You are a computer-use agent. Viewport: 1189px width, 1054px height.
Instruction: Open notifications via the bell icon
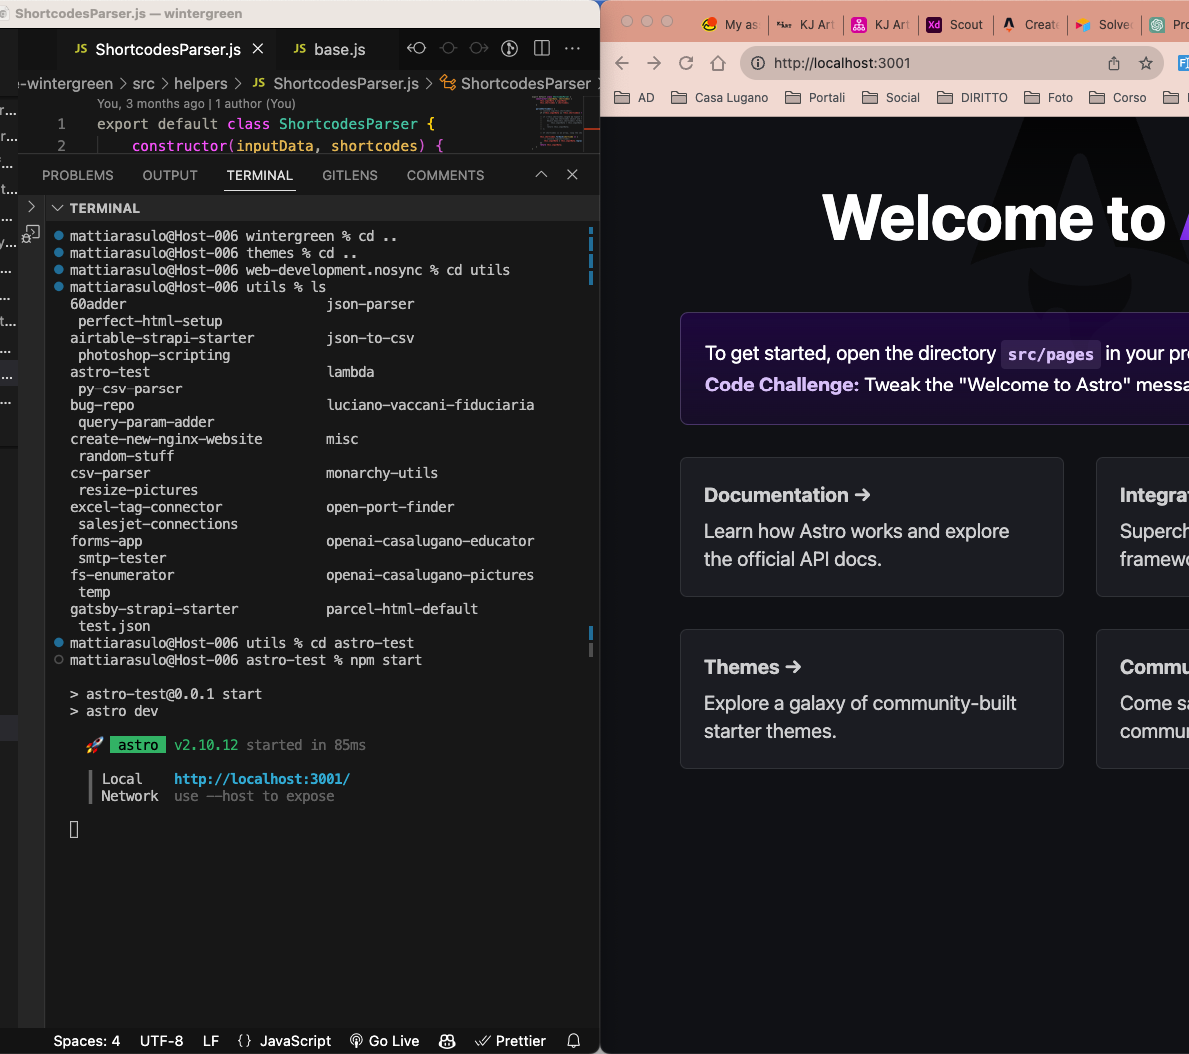(573, 1041)
